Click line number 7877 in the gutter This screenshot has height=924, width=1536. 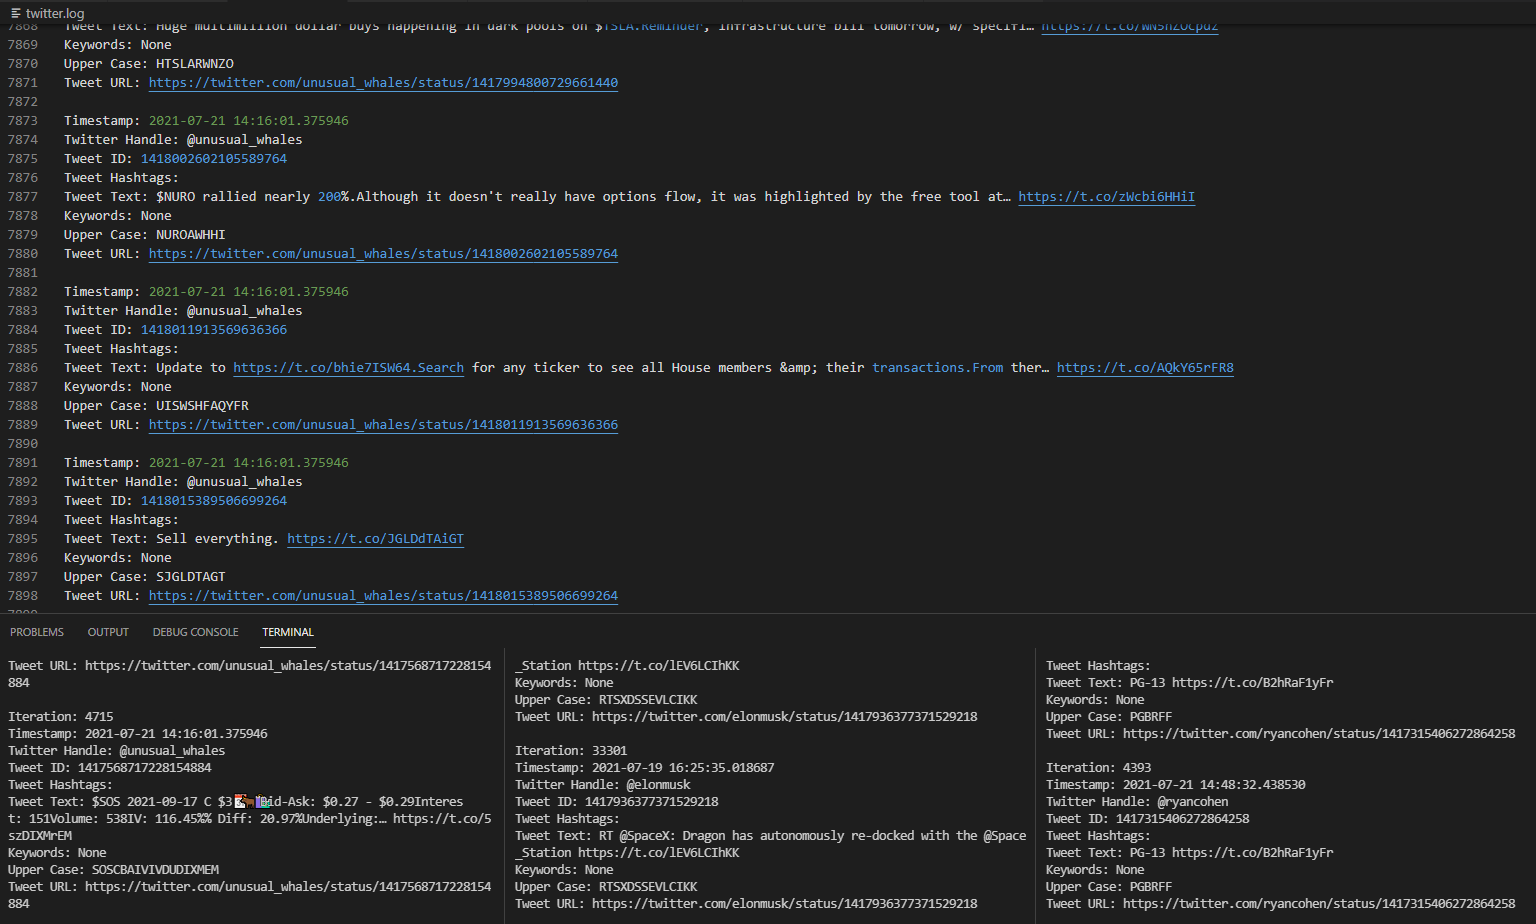coord(22,197)
